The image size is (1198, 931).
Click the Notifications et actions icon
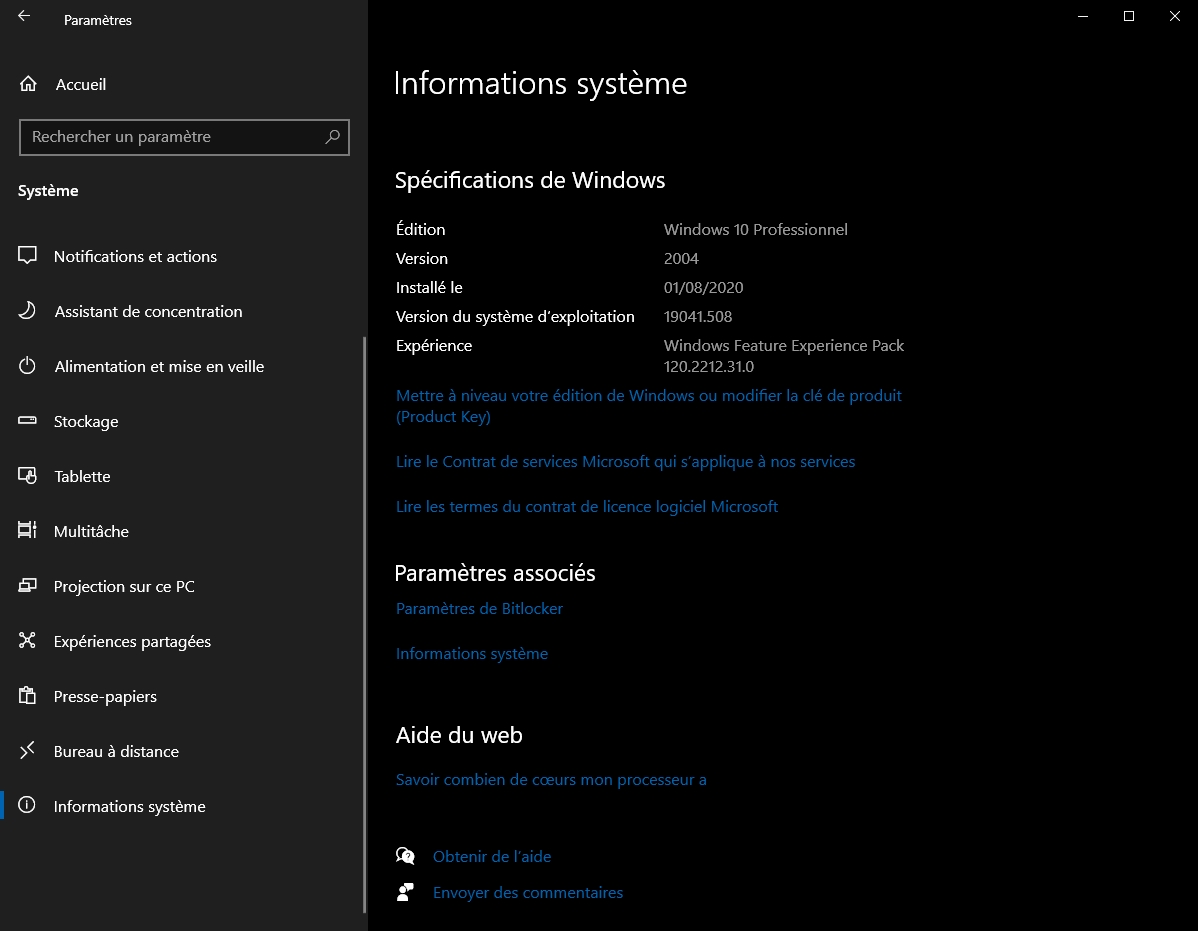point(28,256)
